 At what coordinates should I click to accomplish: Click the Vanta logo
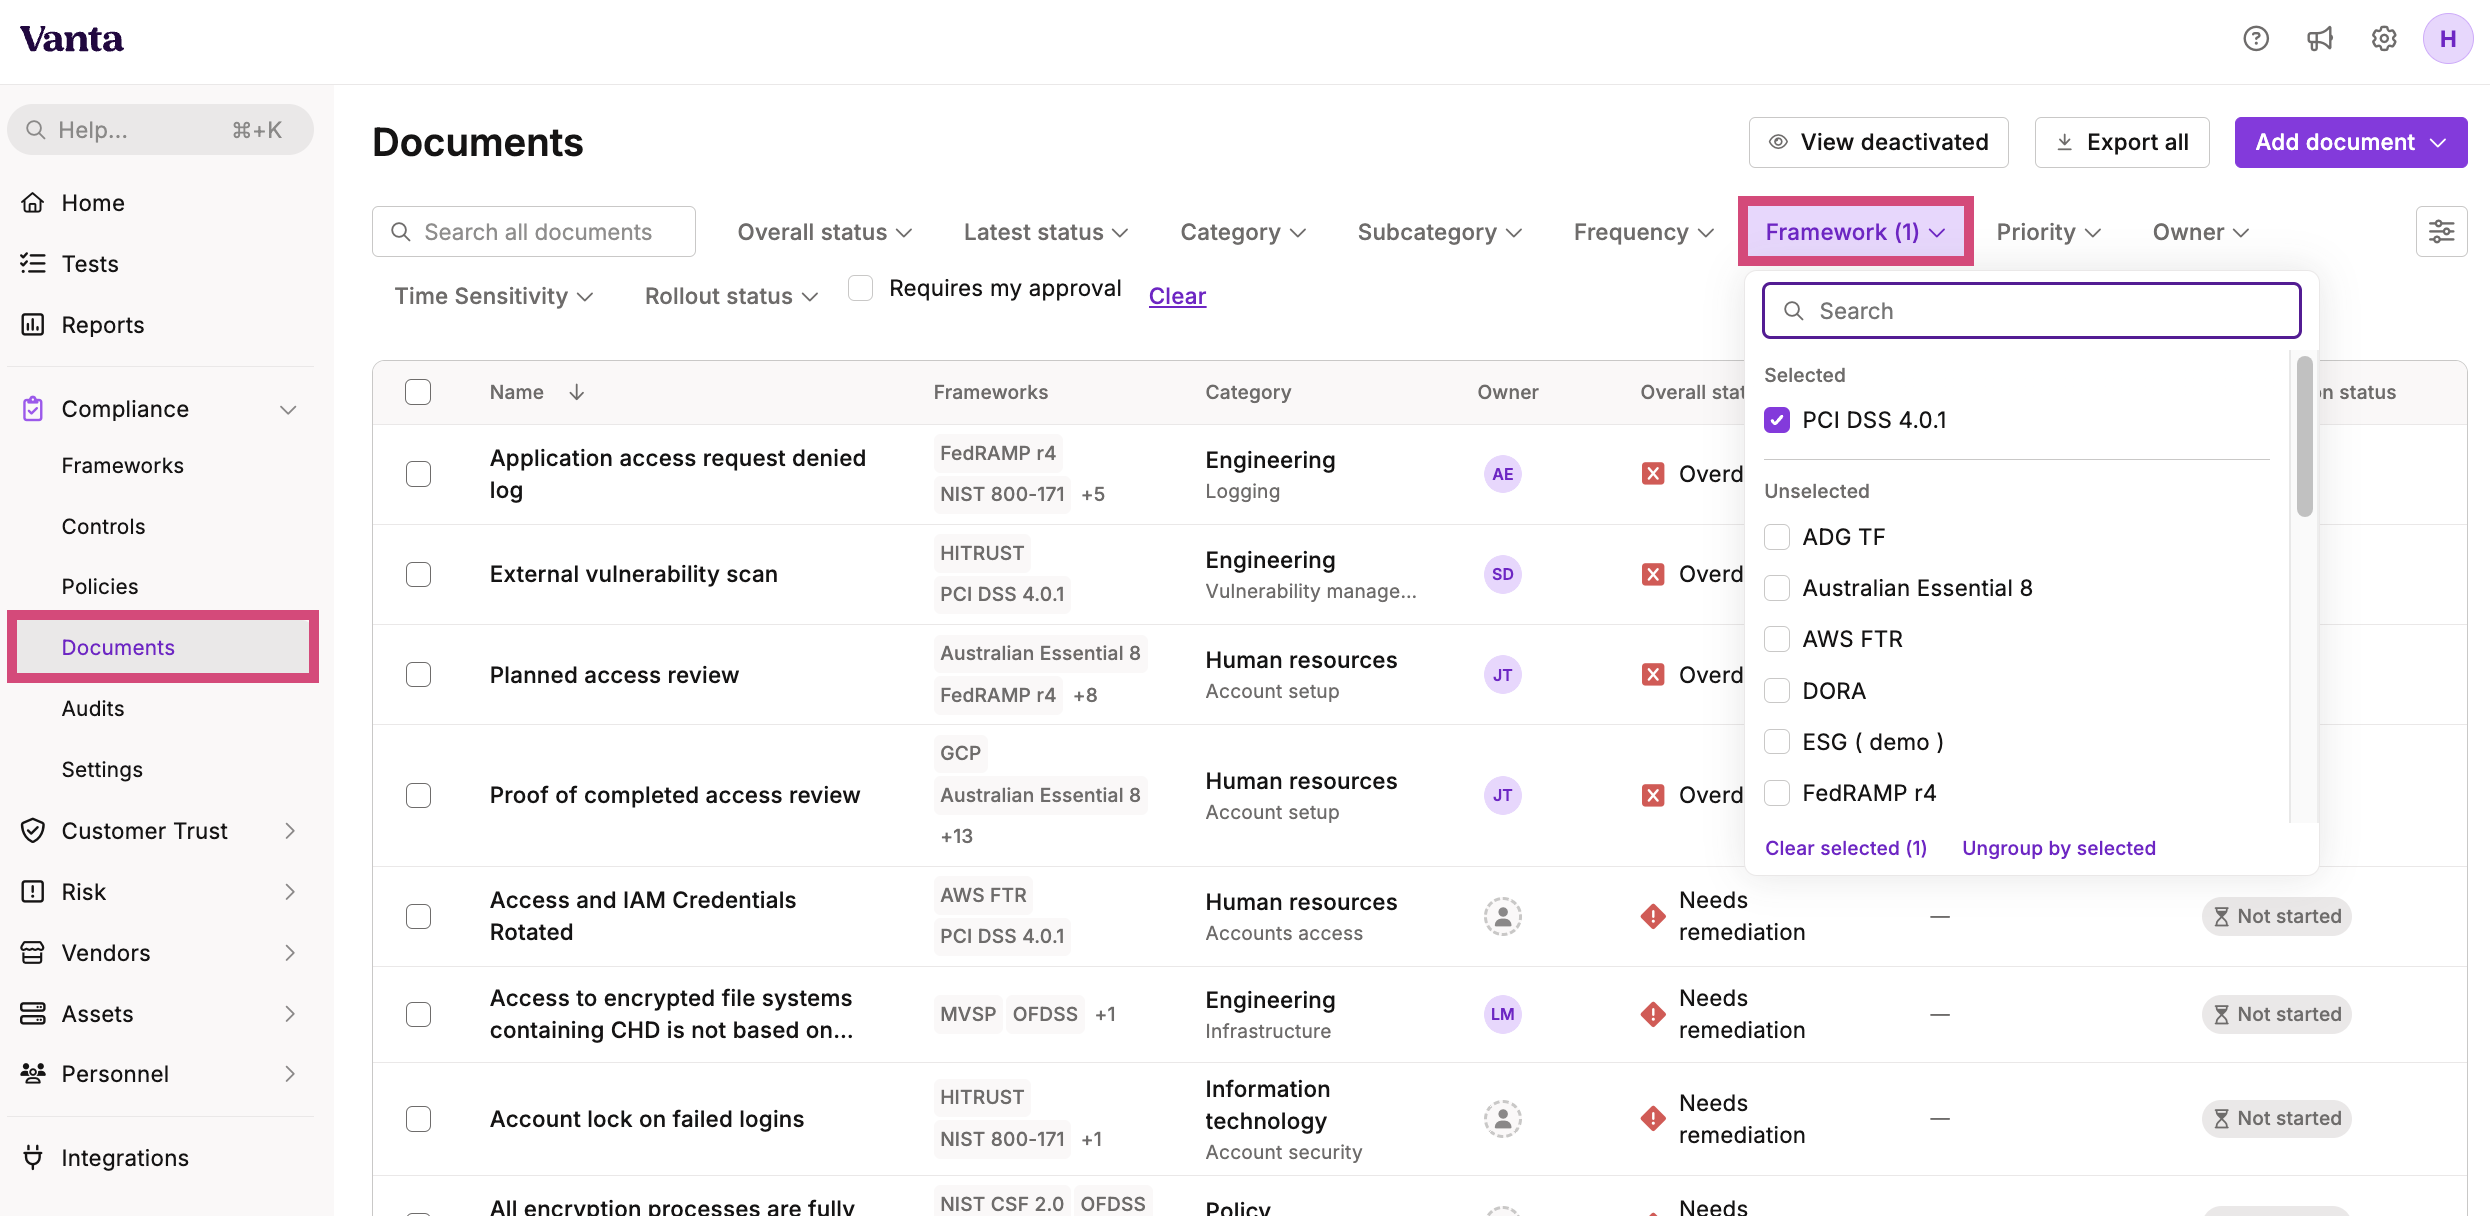[72, 39]
